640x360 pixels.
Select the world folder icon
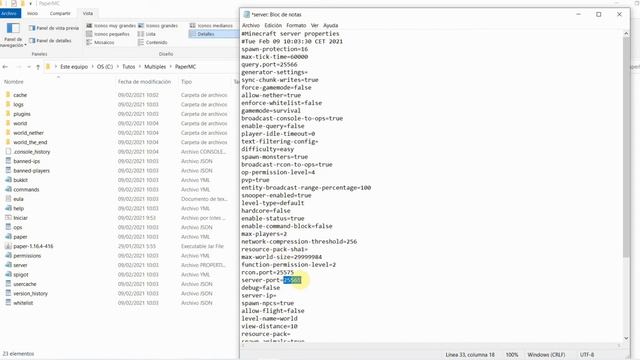tap(8, 123)
